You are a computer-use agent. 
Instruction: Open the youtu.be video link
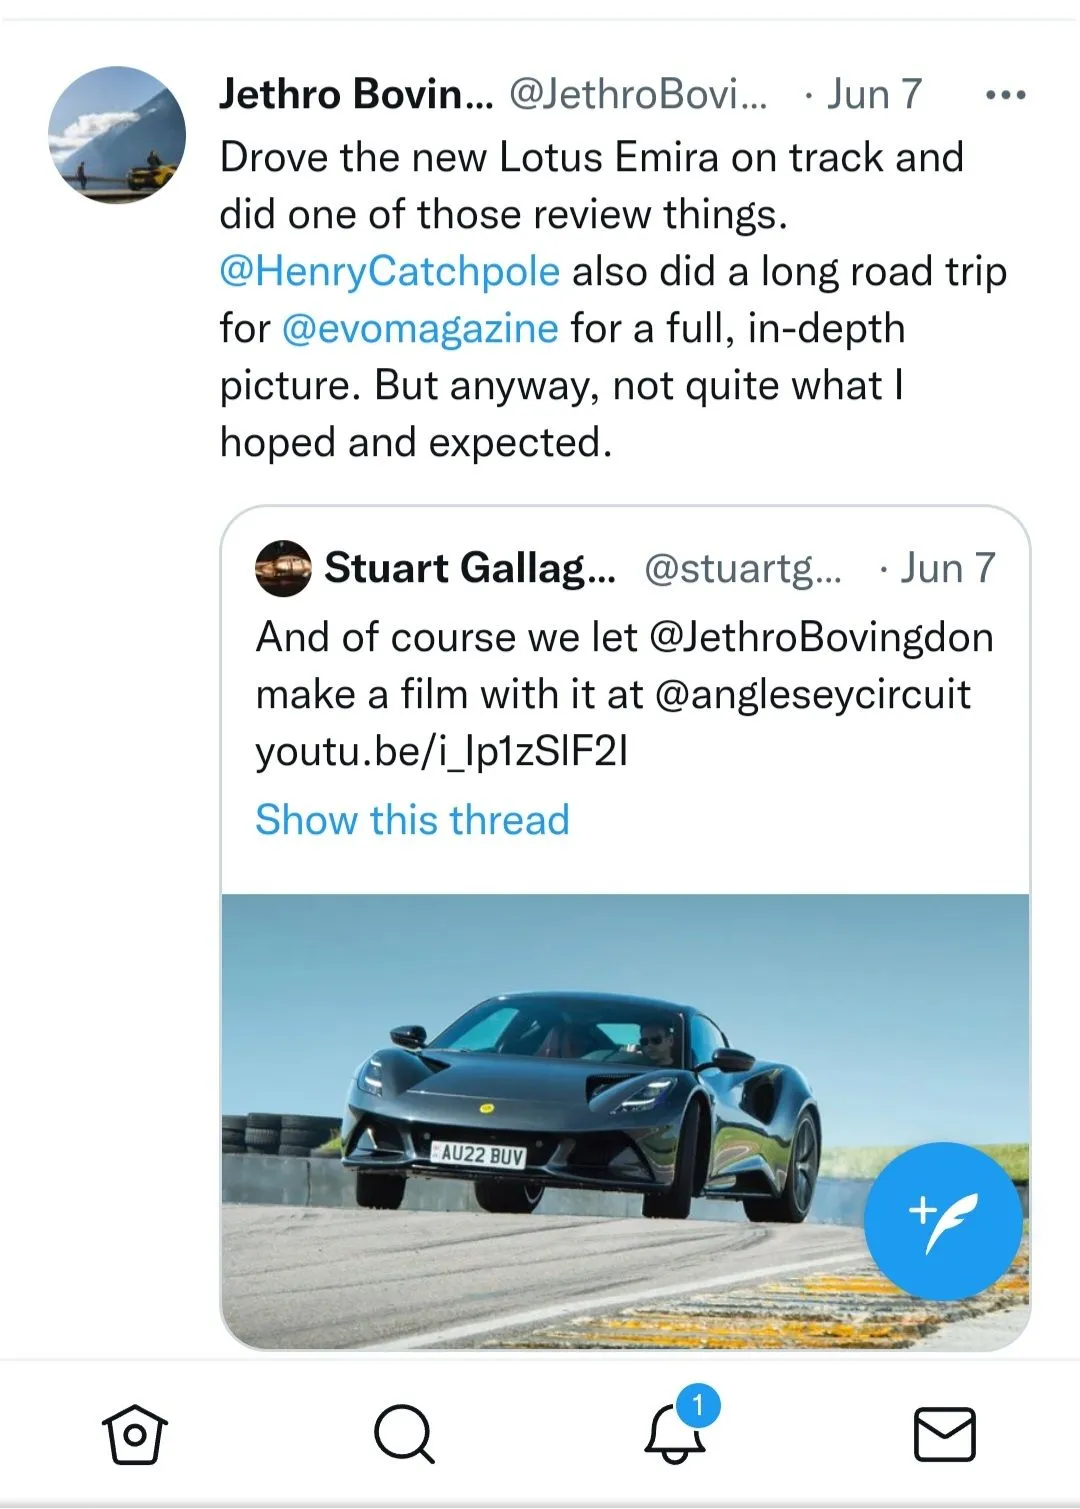[442, 752]
